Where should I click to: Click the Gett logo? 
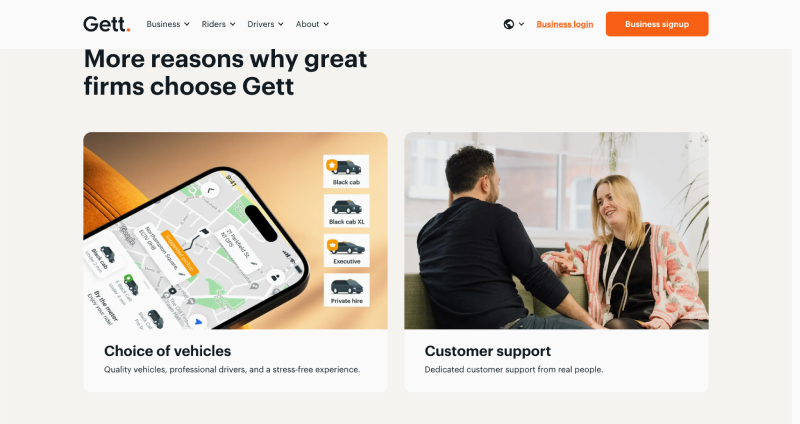(x=107, y=24)
